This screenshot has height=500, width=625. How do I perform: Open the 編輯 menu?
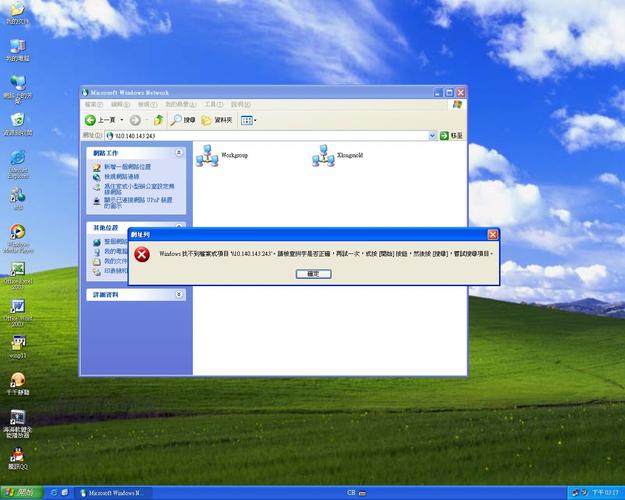120,104
